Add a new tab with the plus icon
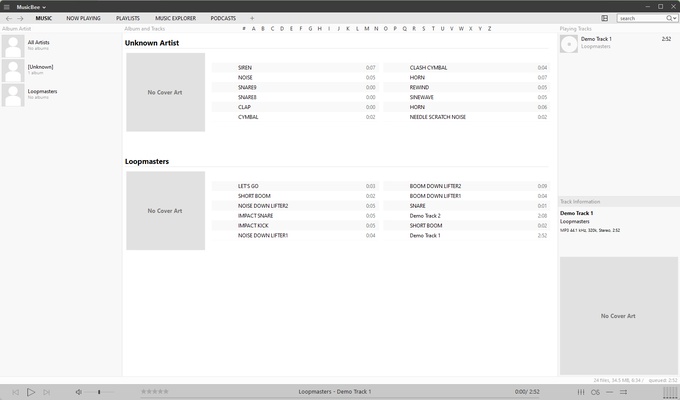The height and width of the screenshot is (400, 680). click(252, 18)
